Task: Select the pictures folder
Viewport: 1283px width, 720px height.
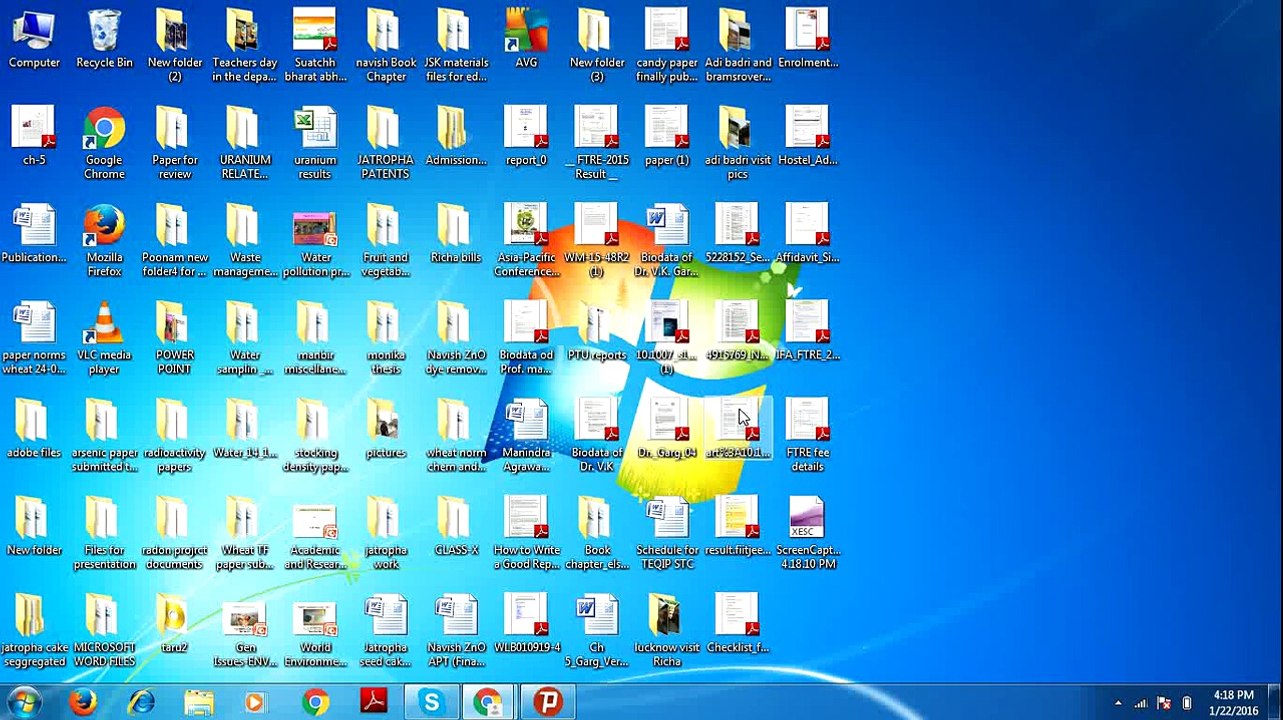Action: 386,430
